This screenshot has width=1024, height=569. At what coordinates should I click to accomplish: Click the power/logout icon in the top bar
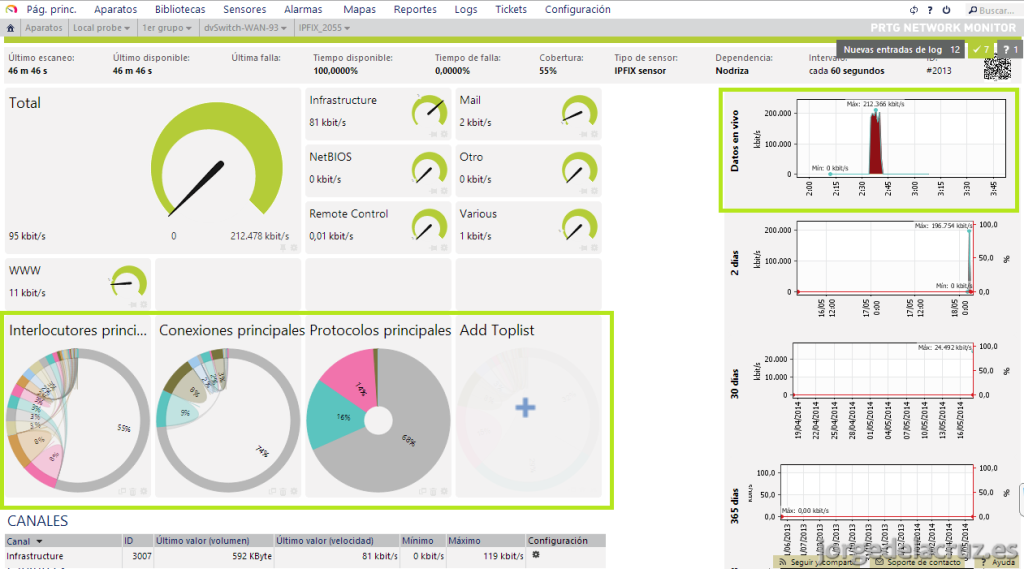[x=946, y=10]
